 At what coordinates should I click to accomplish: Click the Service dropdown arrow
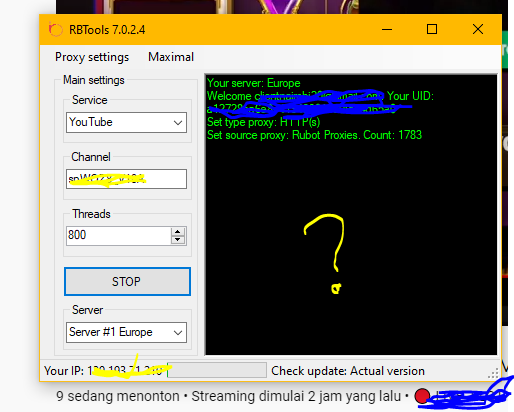click(x=178, y=123)
